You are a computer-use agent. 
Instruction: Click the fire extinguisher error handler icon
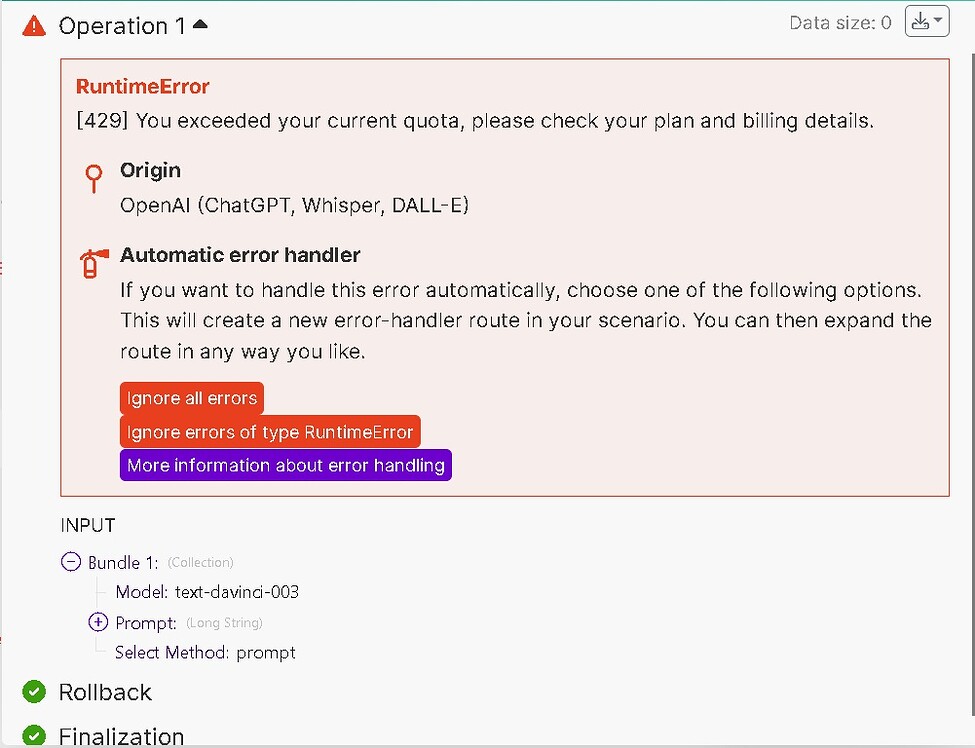[x=92, y=263]
